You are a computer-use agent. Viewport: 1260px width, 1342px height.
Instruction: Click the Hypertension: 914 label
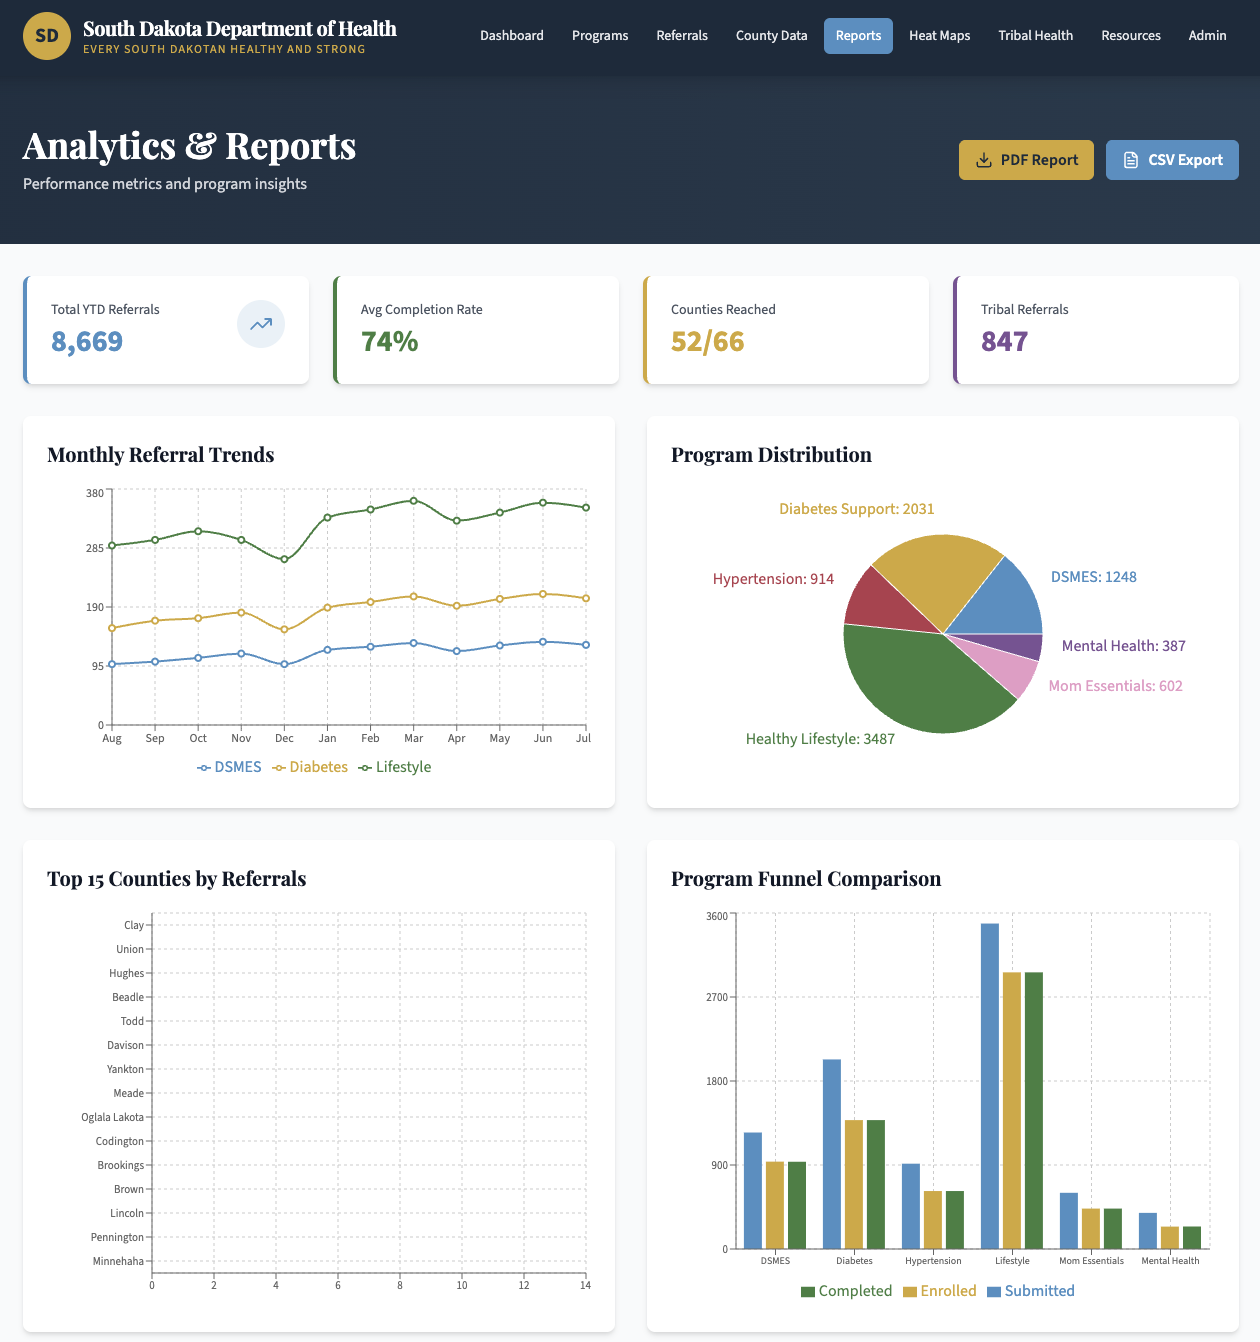(773, 579)
